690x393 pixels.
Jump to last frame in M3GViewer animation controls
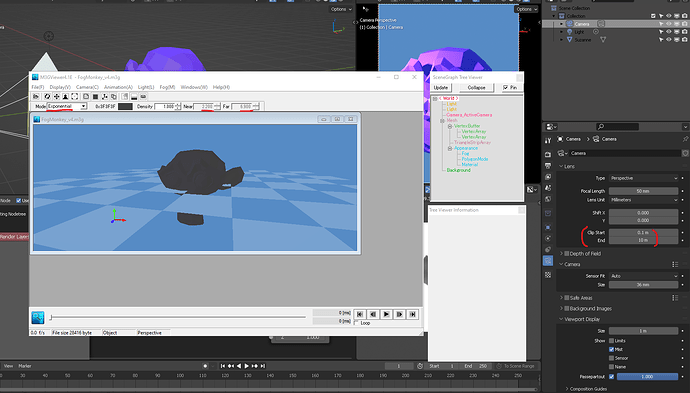click(412, 314)
